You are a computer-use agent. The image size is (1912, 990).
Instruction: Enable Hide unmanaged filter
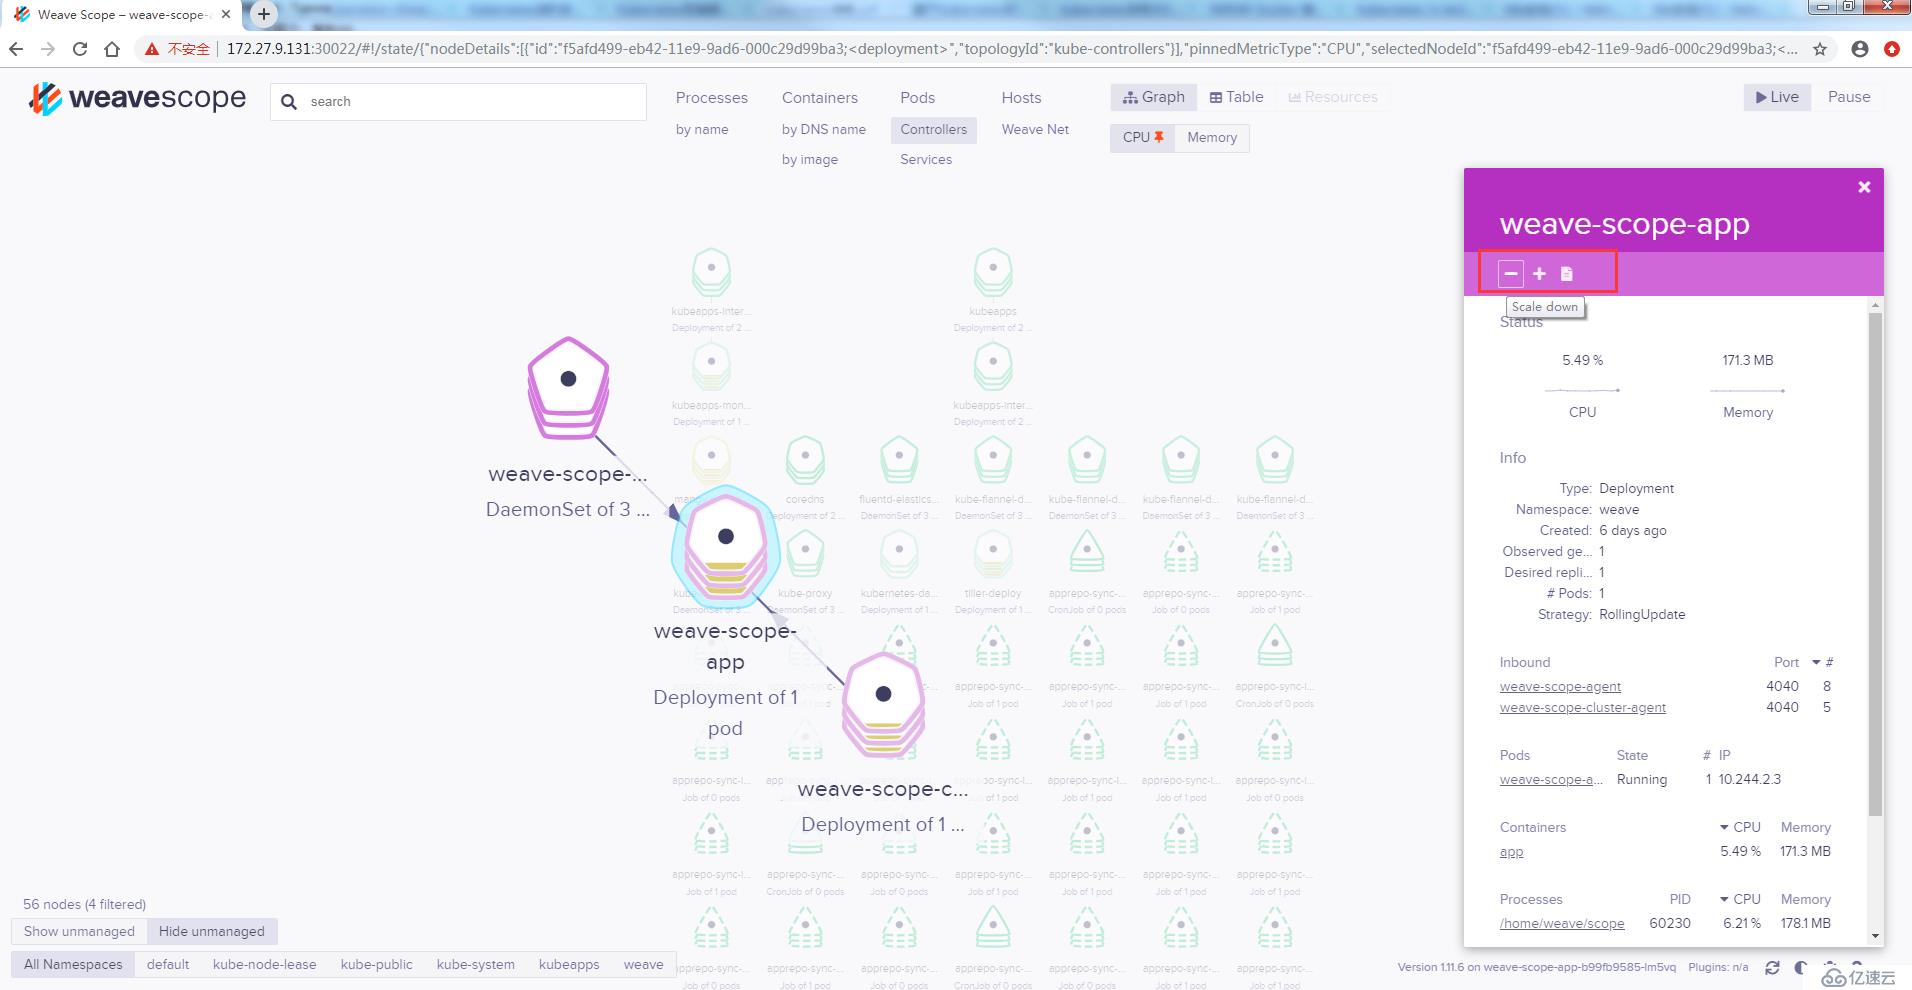(x=212, y=931)
